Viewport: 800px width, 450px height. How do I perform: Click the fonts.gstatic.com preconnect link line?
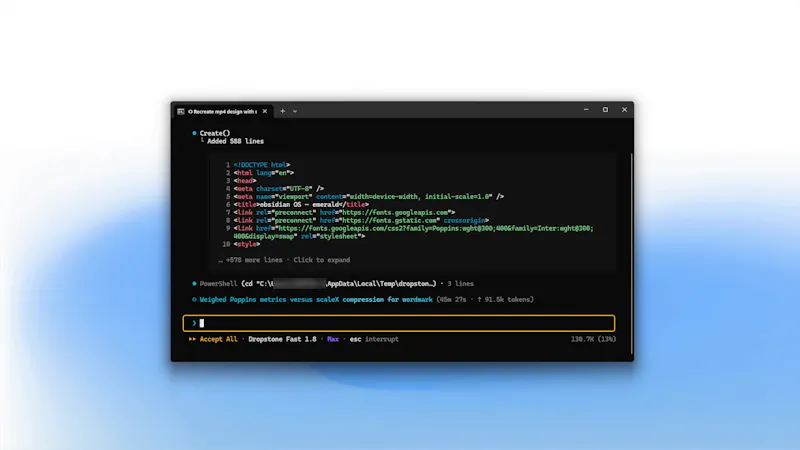pos(361,220)
